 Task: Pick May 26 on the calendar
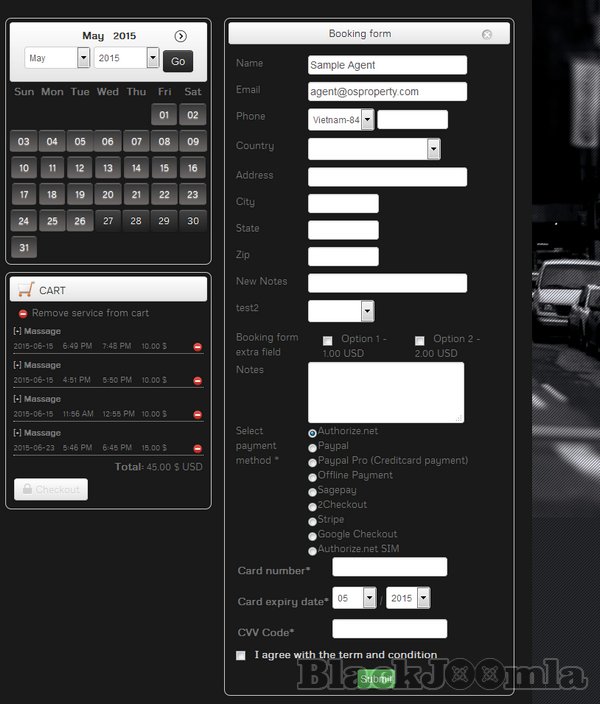click(x=80, y=221)
